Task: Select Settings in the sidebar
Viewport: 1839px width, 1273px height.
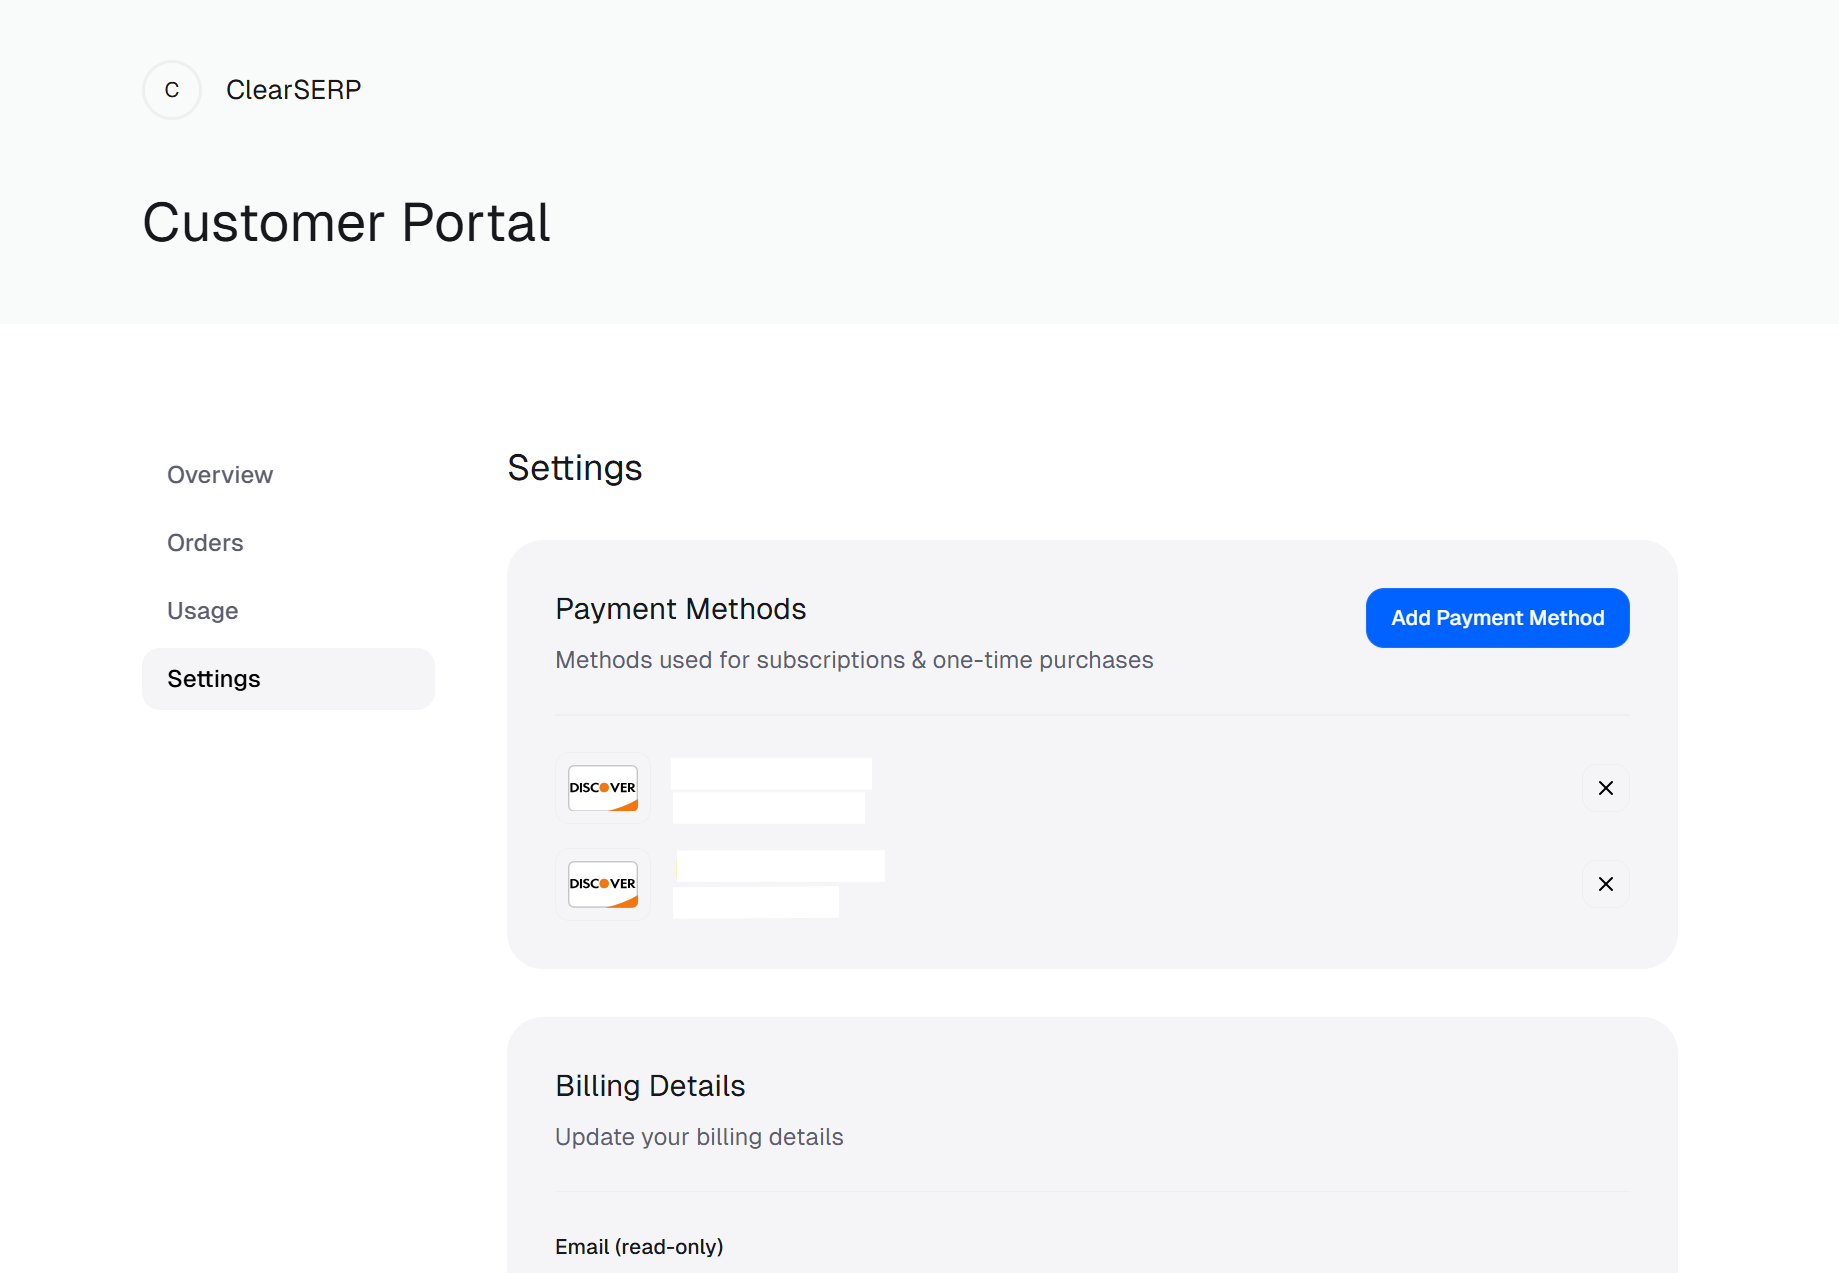Action: 288,679
